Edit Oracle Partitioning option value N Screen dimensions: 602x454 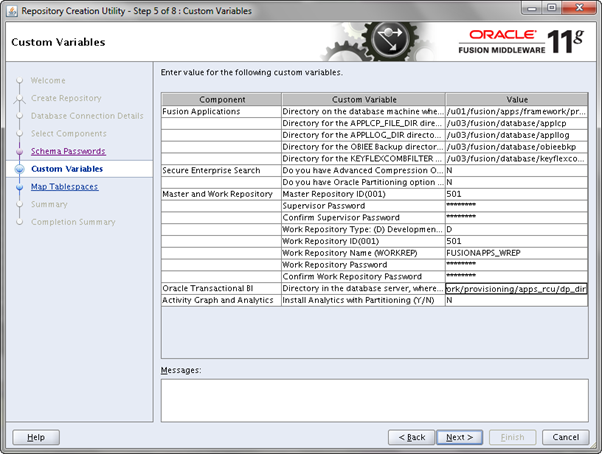tap(516, 182)
